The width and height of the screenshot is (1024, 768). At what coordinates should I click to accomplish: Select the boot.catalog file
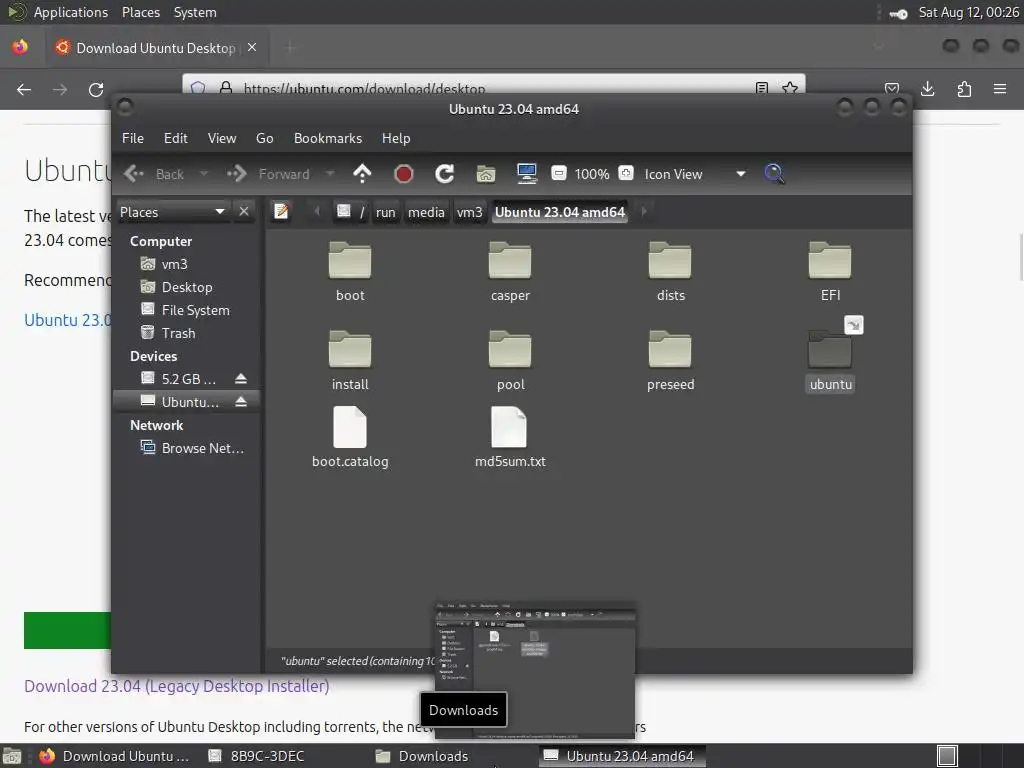tap(350, 438)
